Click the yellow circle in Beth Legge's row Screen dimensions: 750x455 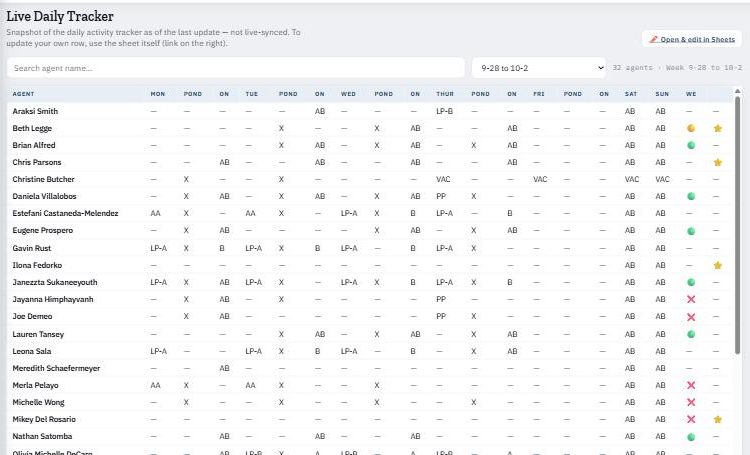691,128
